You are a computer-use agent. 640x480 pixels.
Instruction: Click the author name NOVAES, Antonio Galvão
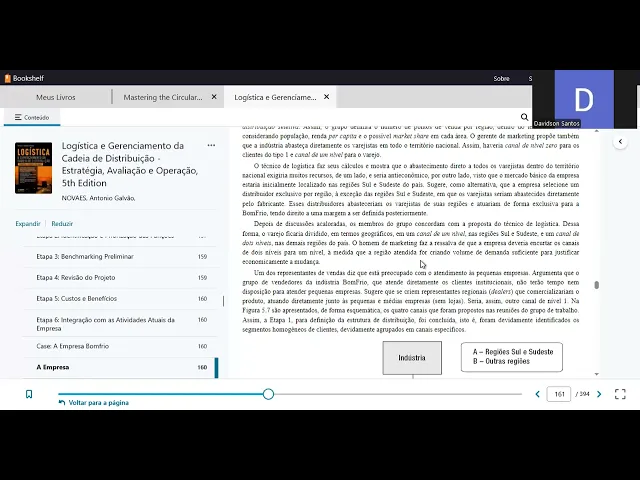pos(98,198)
